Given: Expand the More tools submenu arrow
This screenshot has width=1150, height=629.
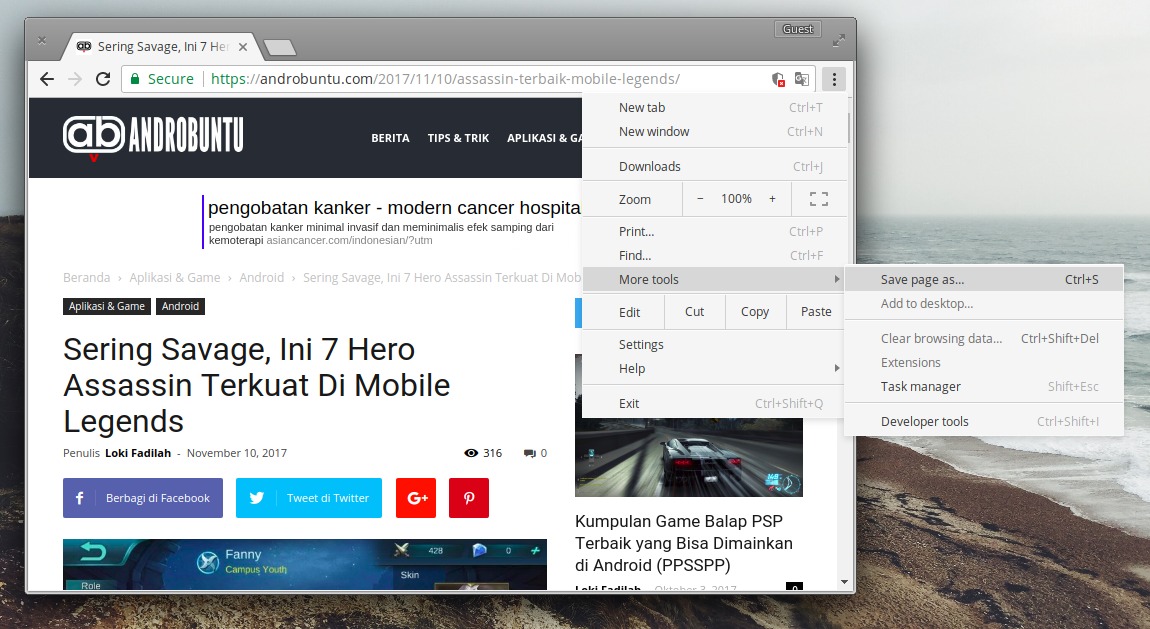Looking at the screenshot, I should [838, 279].
